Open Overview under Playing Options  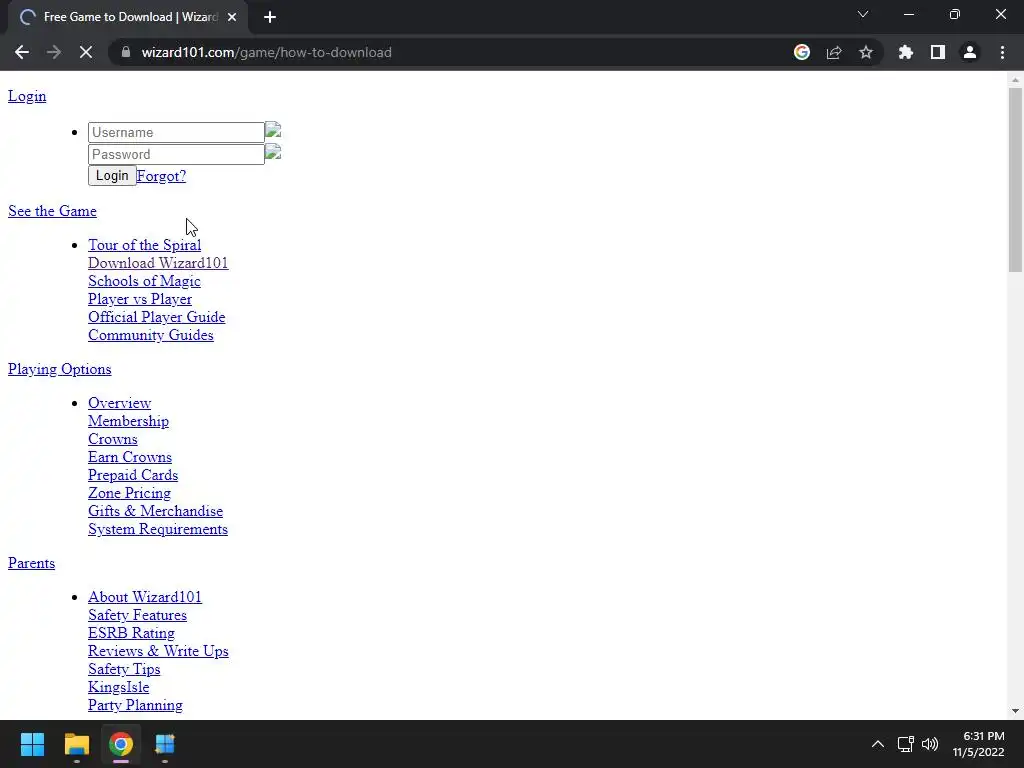120,403
